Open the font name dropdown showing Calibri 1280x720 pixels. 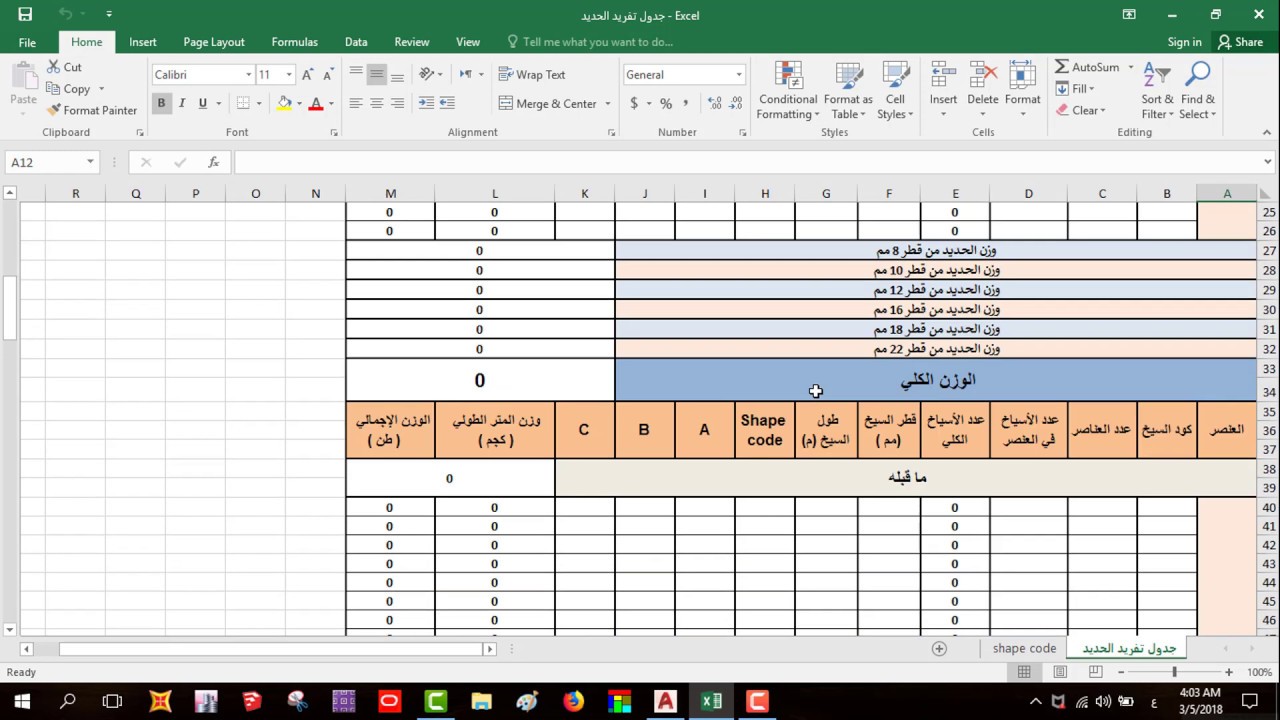(248, 75)
